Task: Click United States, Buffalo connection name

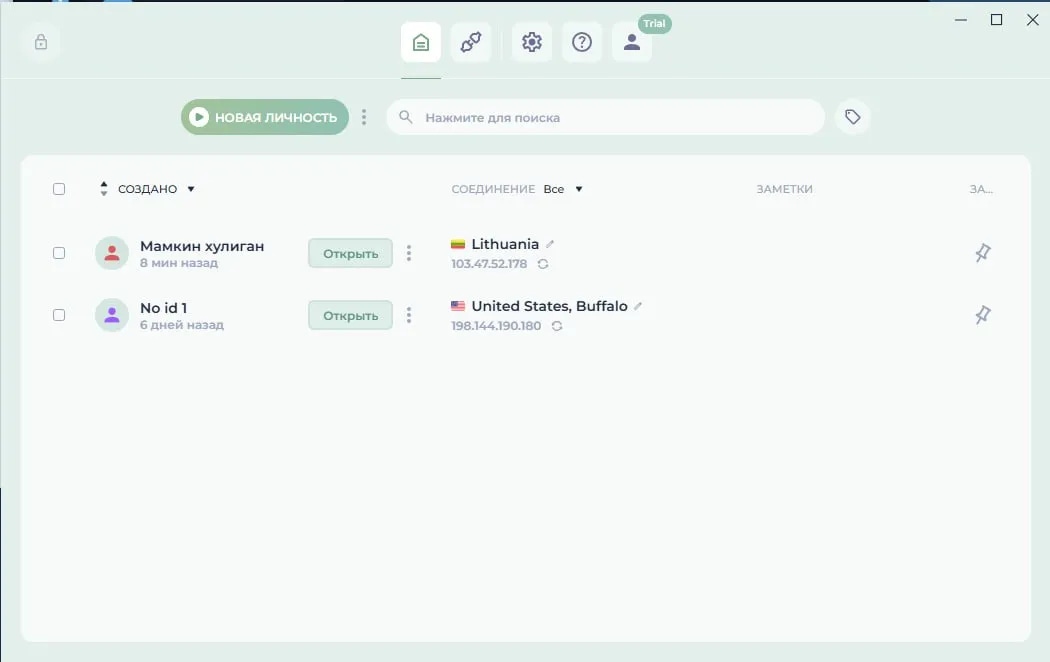Action: [549, 306]
